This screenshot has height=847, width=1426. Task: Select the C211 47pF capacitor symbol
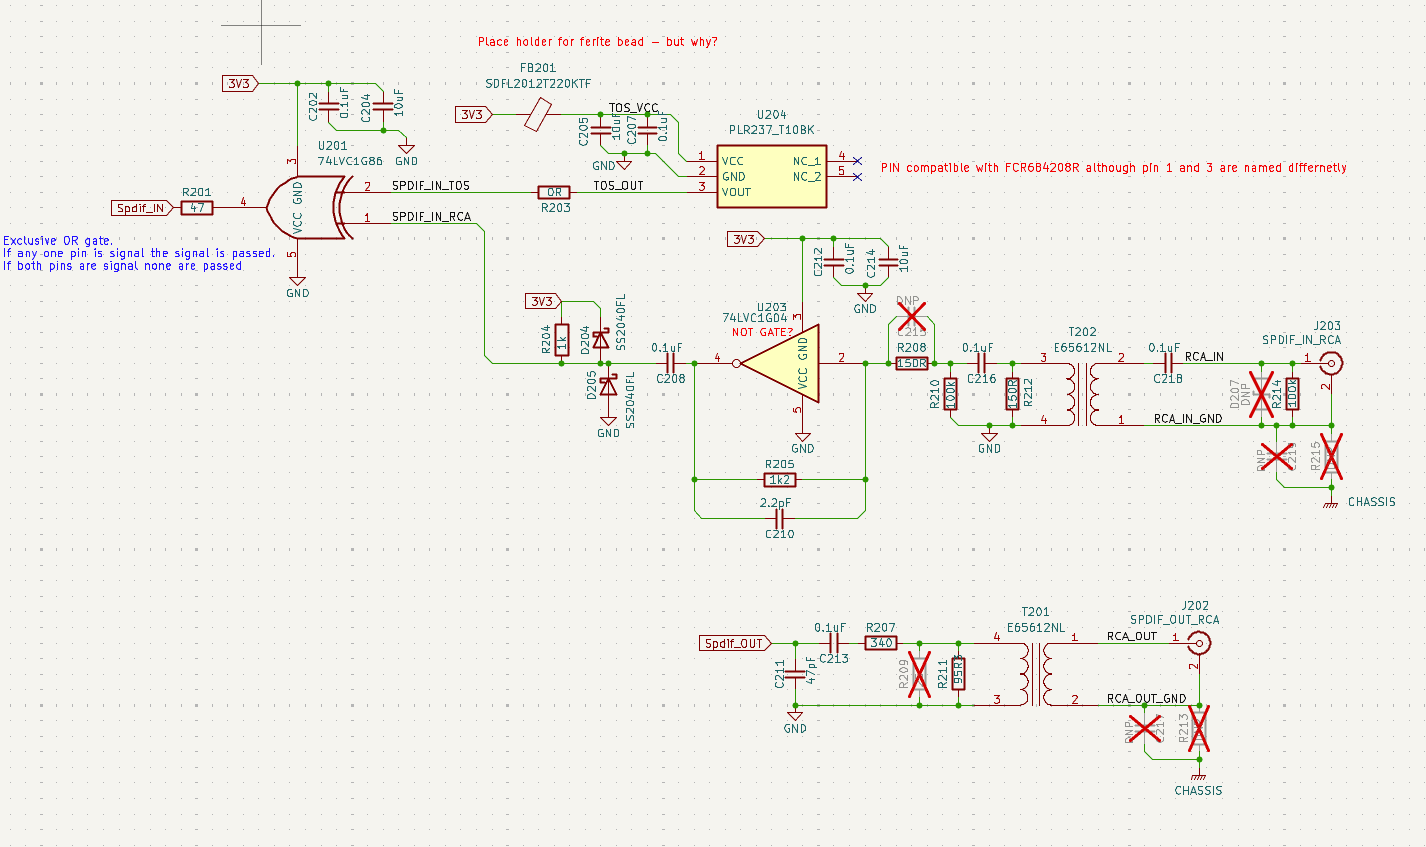(x=795, y=674)
